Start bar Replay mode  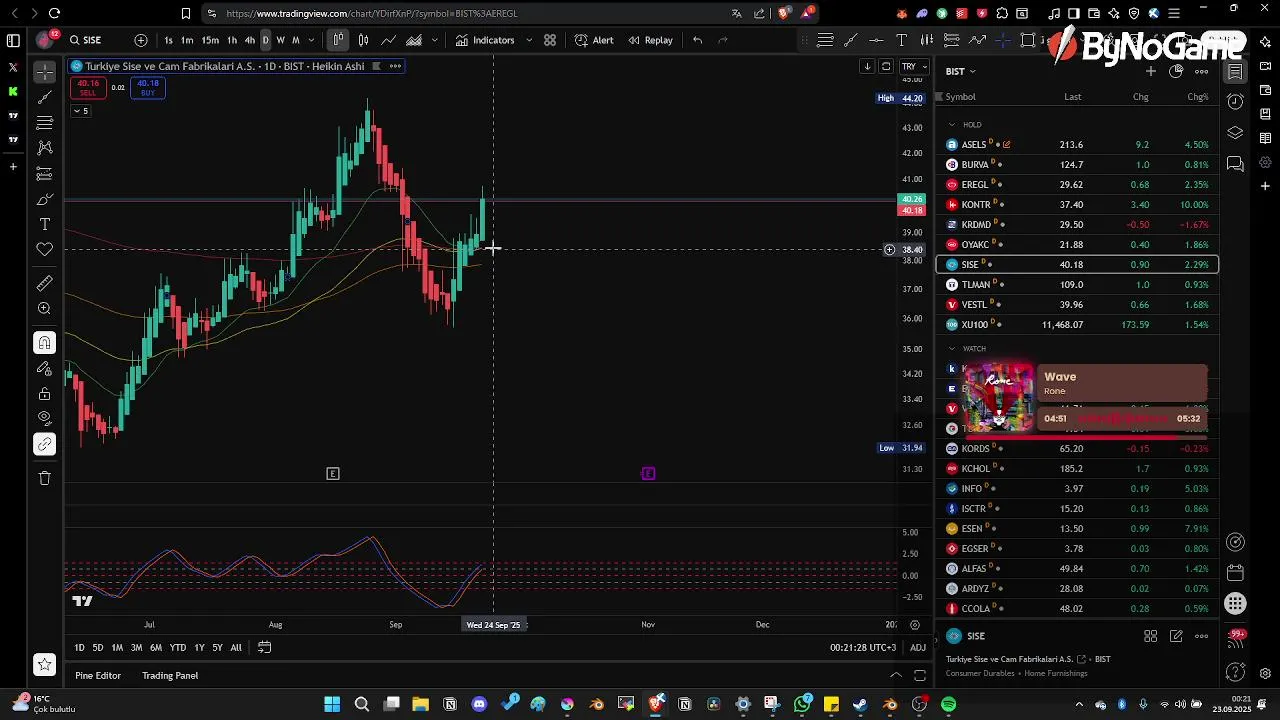click(650, 40)
